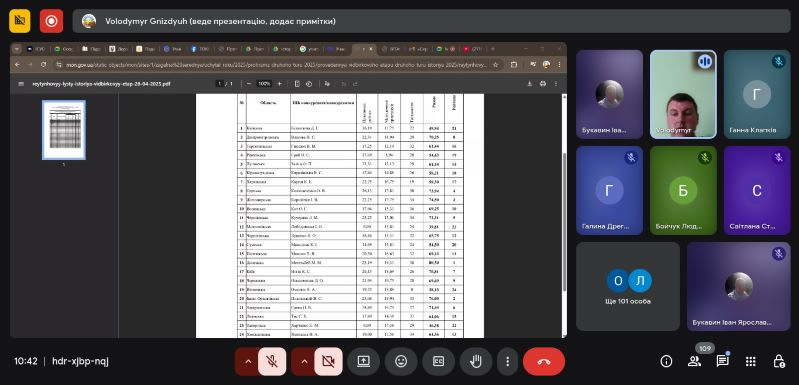Open host controls lock icon
Viewport: 799px width, 385px height.
click(779, 362)
